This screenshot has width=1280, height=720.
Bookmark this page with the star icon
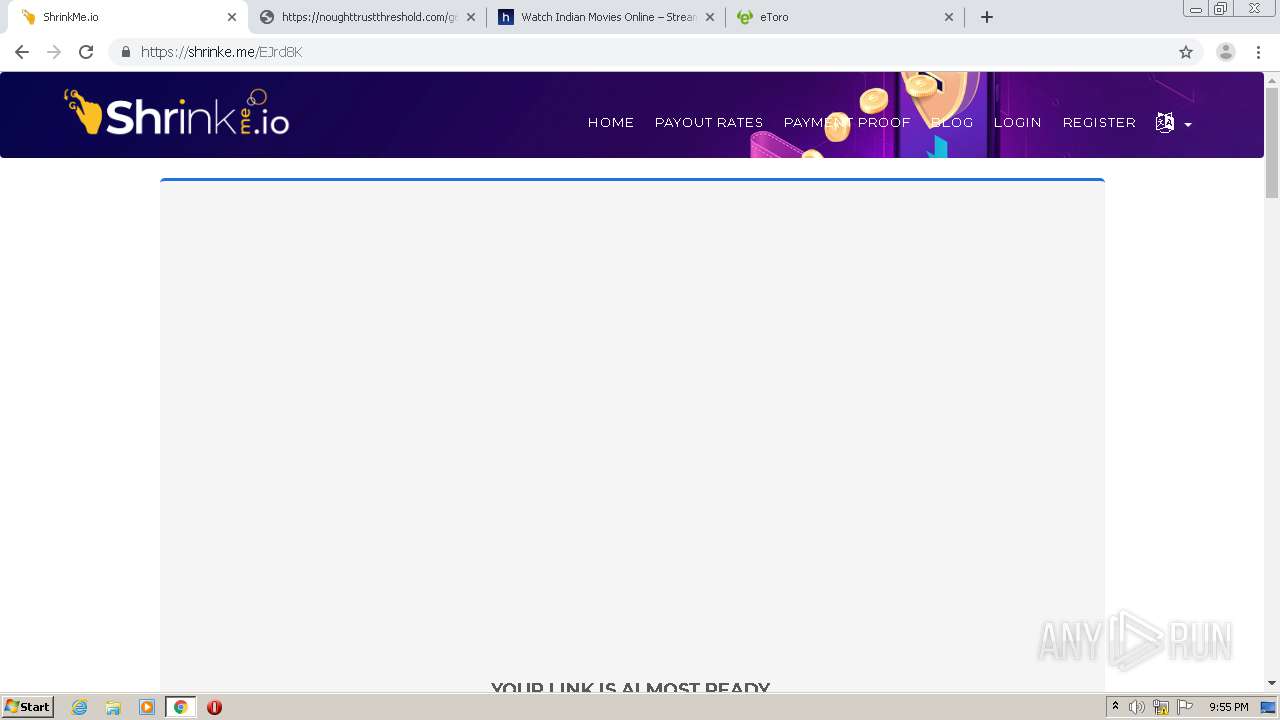point(1186,52)
